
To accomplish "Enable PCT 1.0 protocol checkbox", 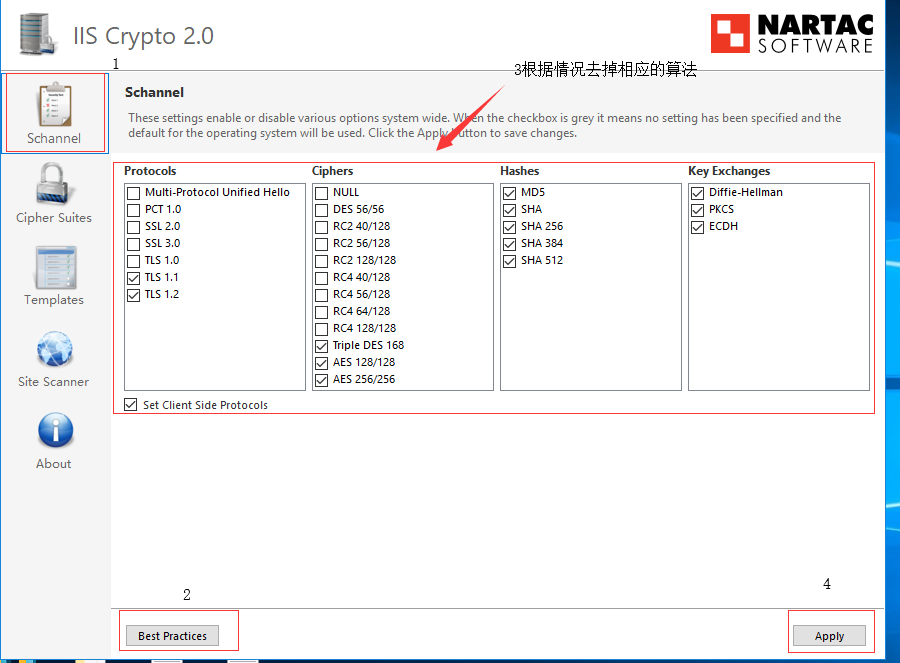I will click(133, 210).
